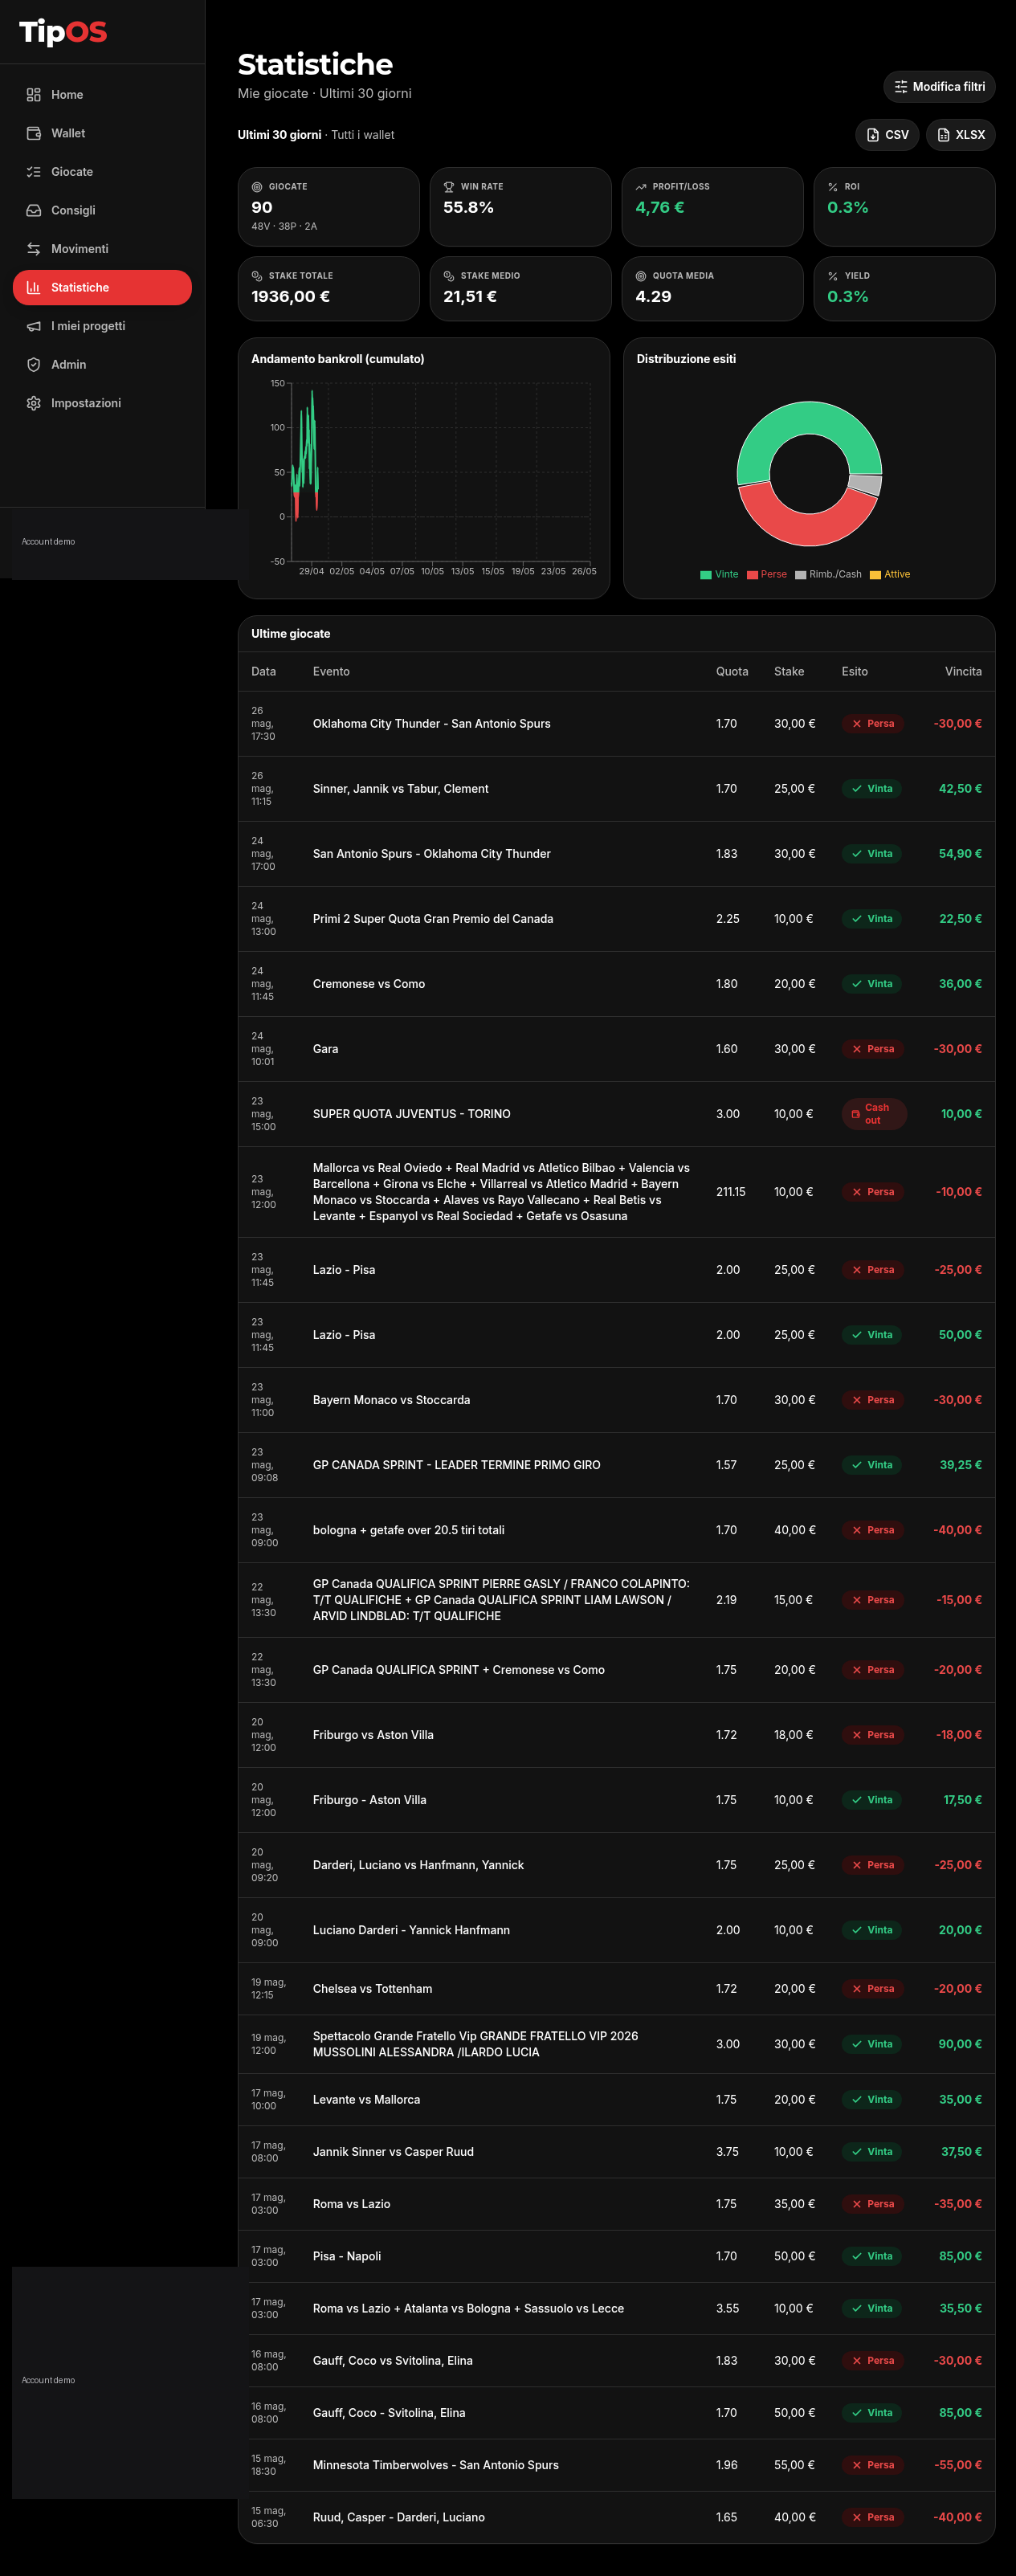
Task: Click the Evento column header
Action: click(x=331, y=672)
